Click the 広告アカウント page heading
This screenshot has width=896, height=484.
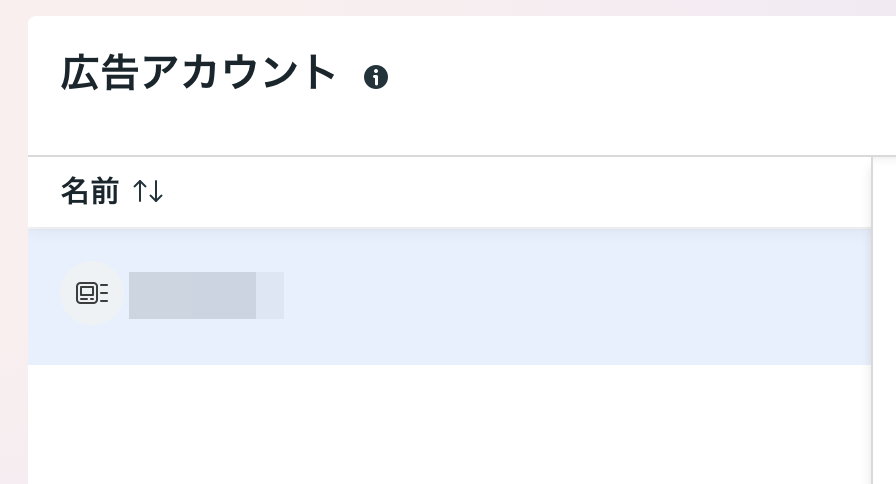tap(198, 73)
